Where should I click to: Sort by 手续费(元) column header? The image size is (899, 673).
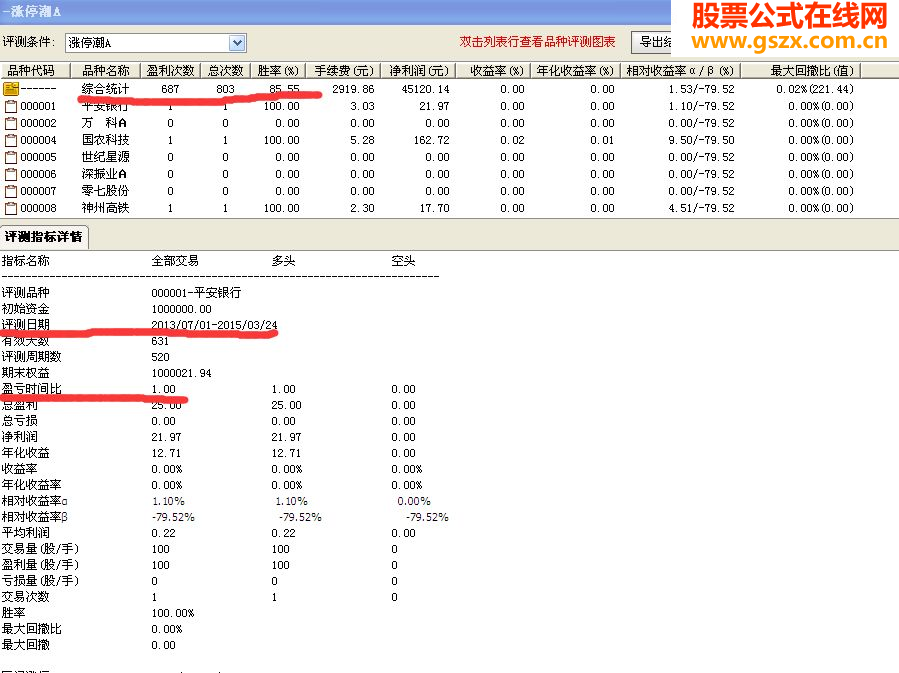point(344,71)
